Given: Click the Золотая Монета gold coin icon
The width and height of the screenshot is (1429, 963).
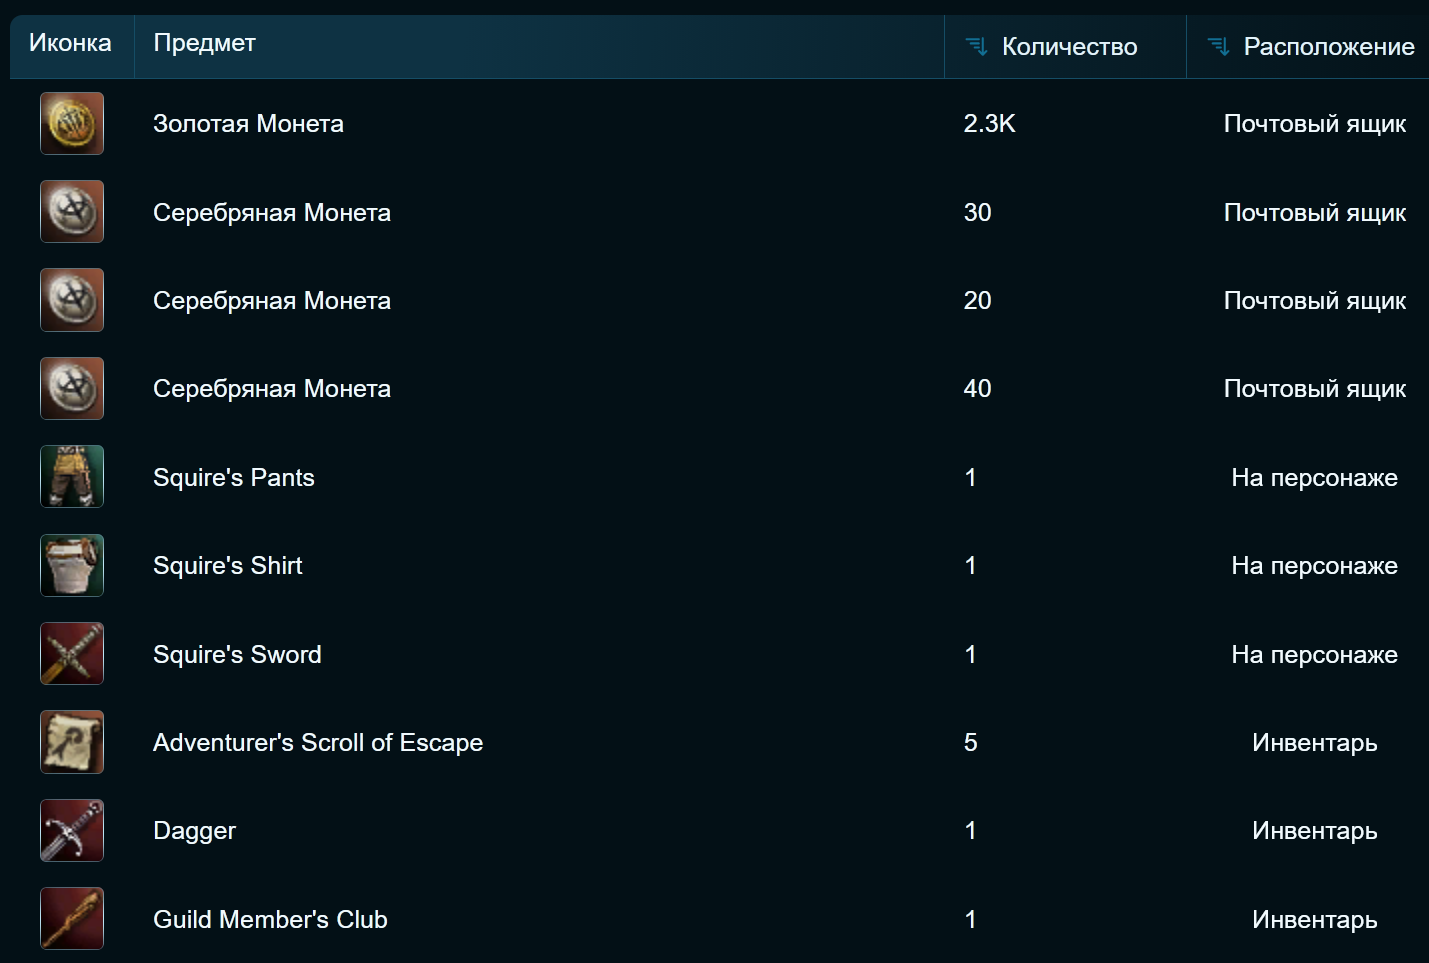Looking at the screenshot, I should [x=72, y=124].
